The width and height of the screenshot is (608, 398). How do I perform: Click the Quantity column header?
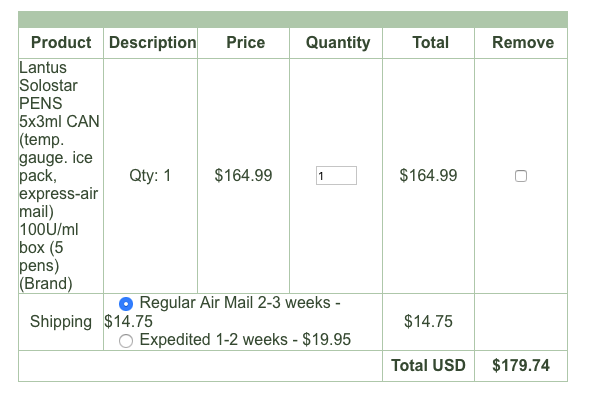(338, 43)
